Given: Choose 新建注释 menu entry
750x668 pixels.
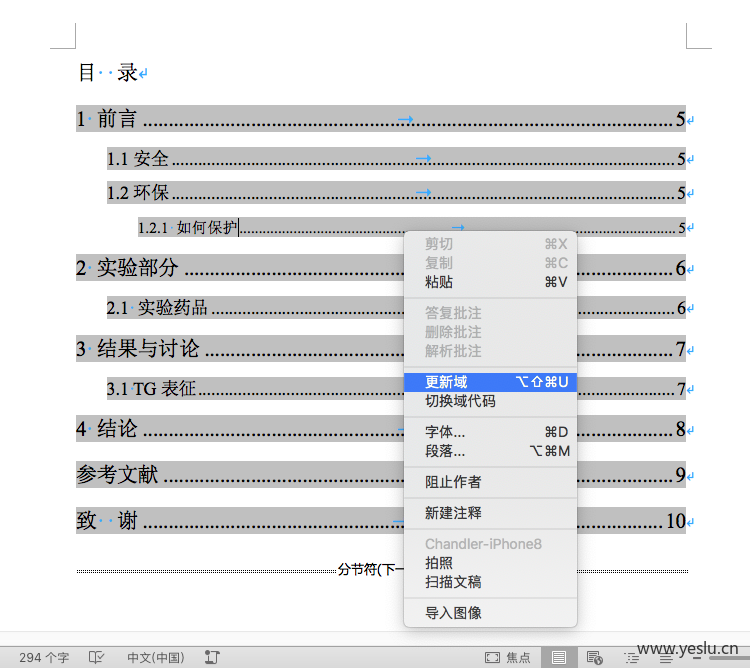Looking at the screenshot, I should (490, 513).
